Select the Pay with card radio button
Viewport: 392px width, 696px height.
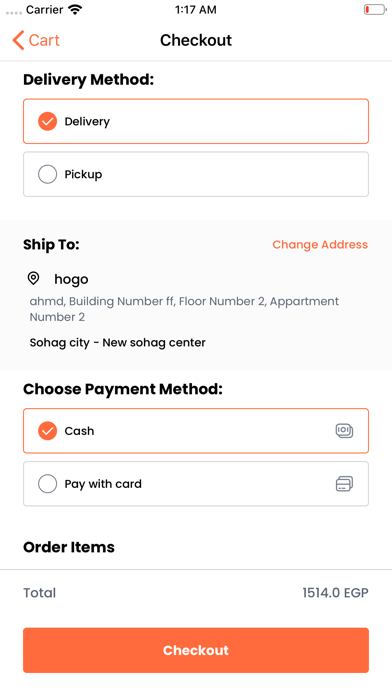[48, 483]
